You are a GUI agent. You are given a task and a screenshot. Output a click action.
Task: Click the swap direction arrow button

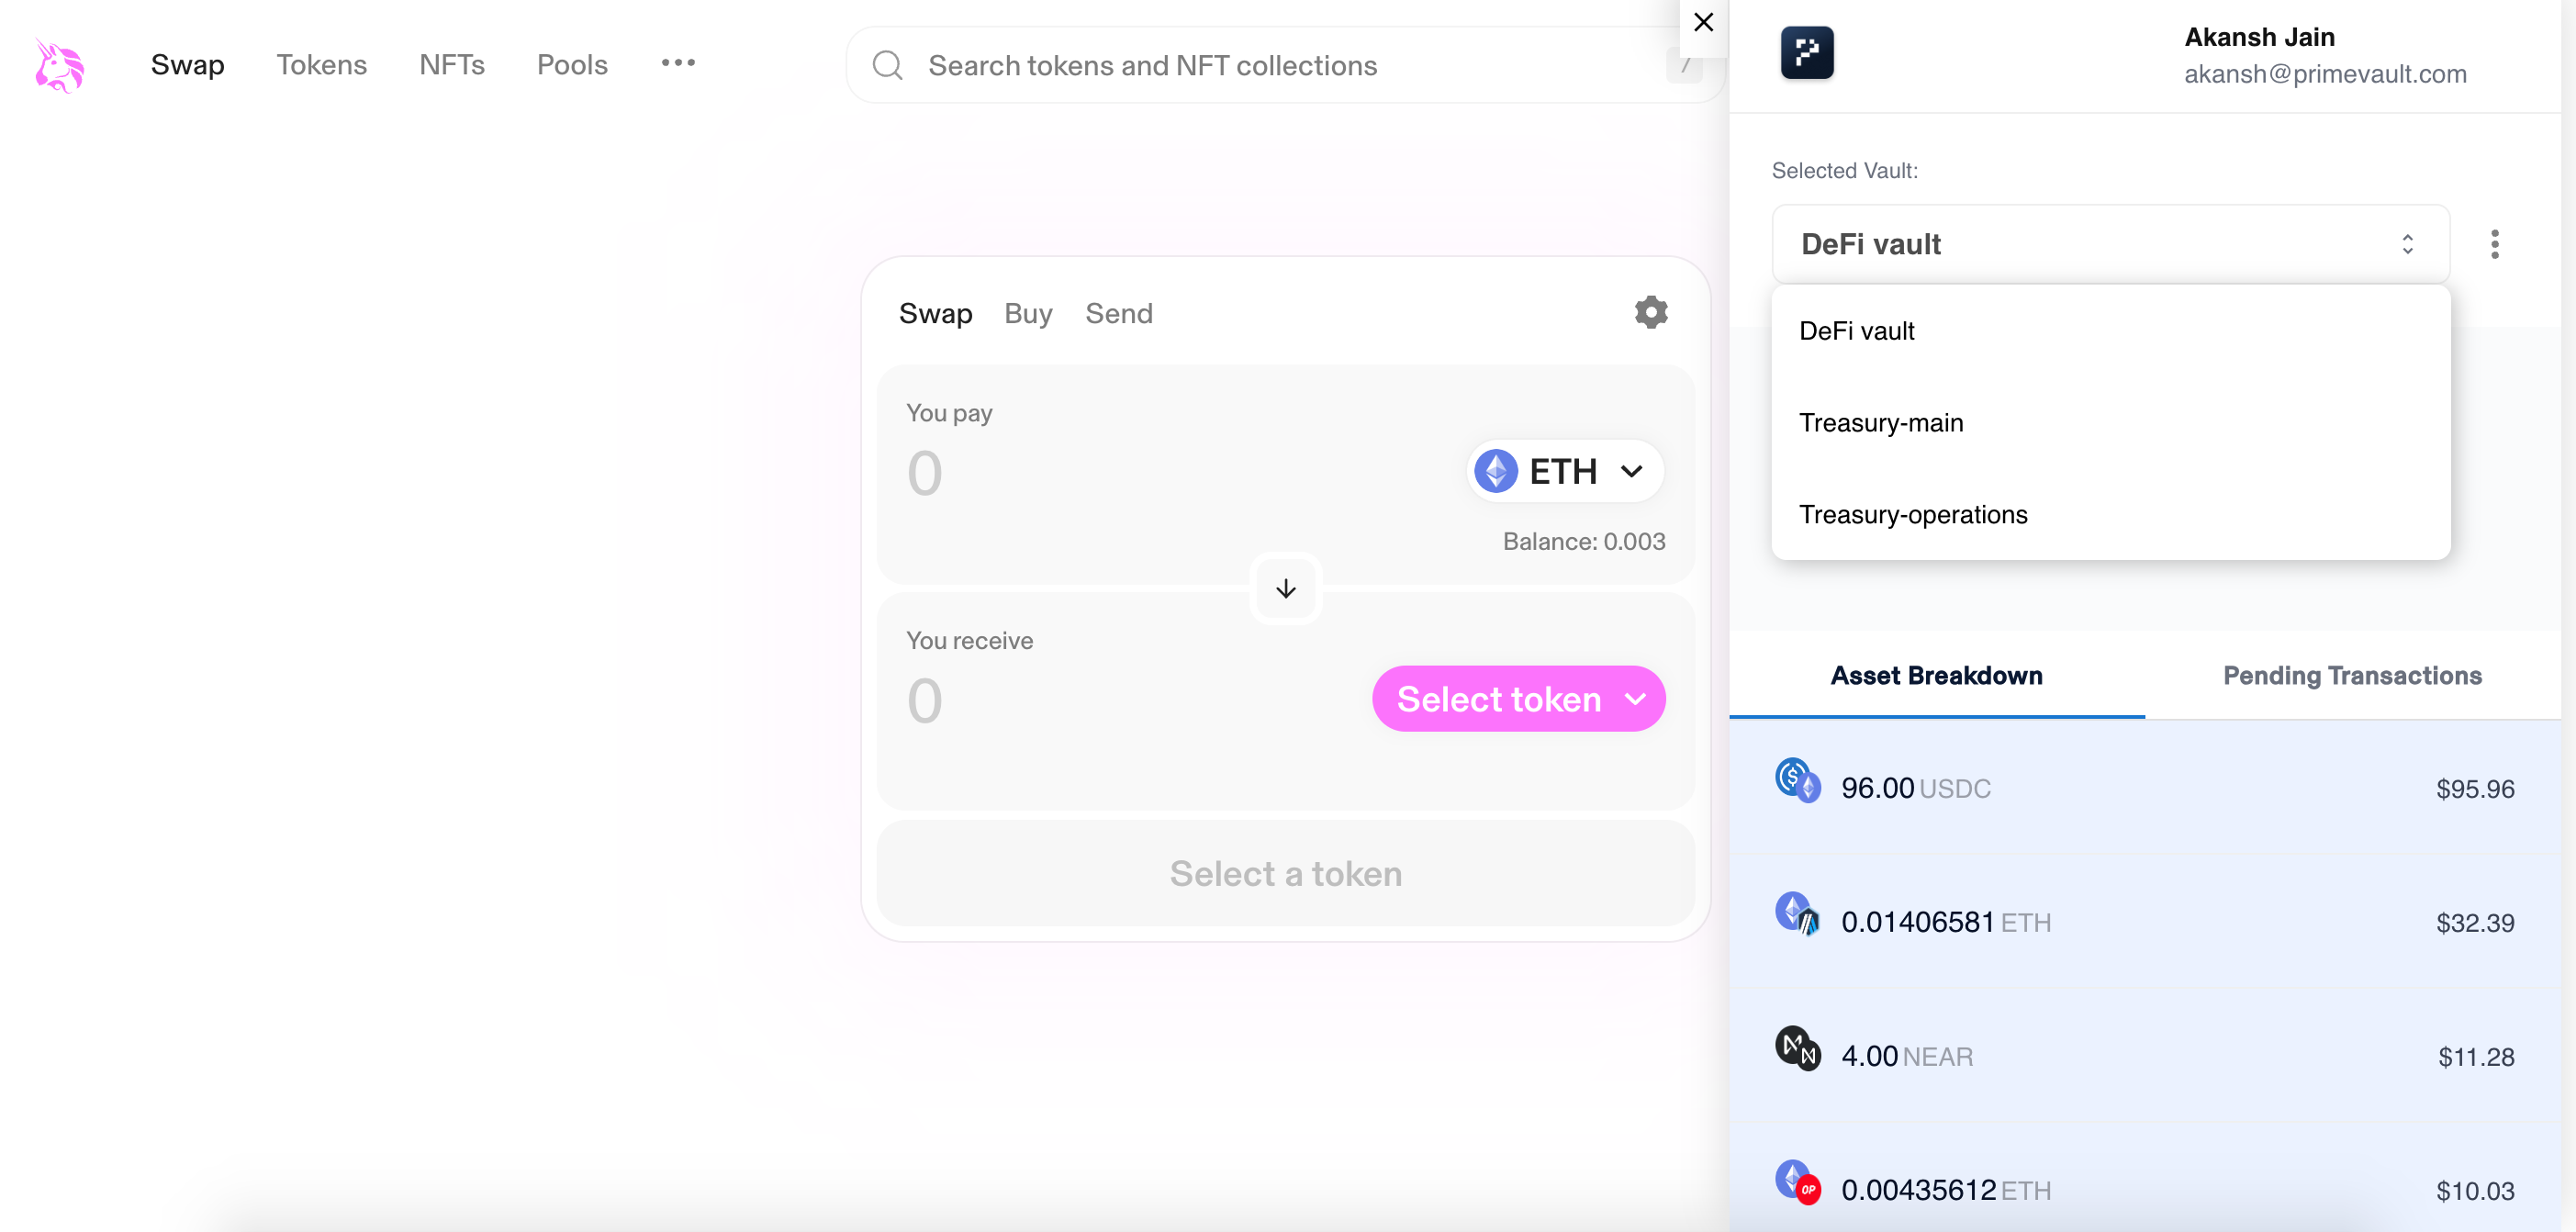pyautogui.click(x=1285, y=589)
